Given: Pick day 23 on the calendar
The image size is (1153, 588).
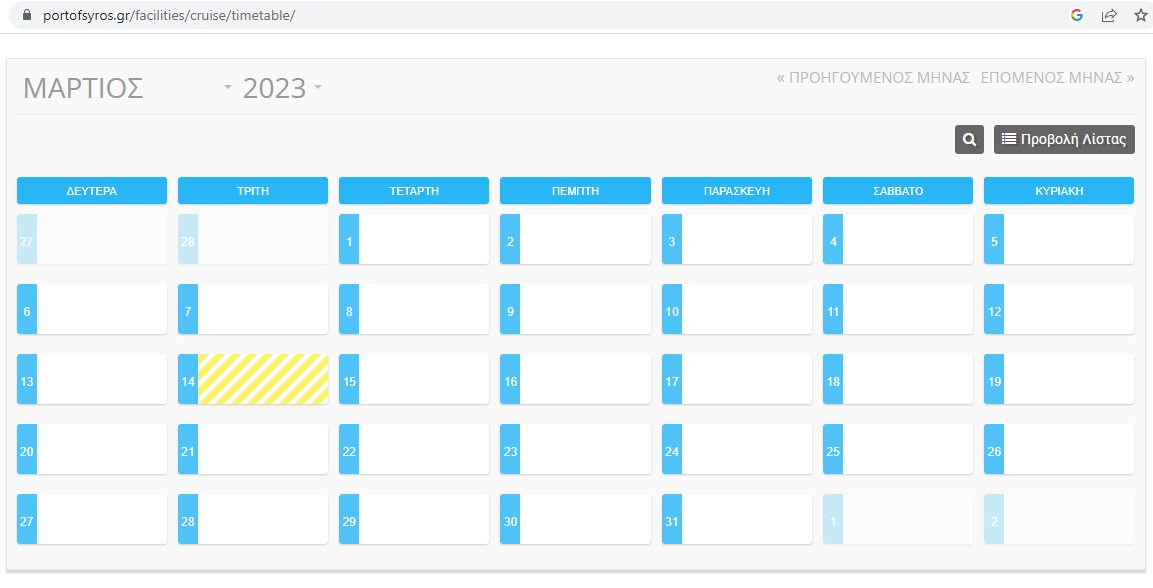Looking at the screenshot, I should click(x=575, y=449).
